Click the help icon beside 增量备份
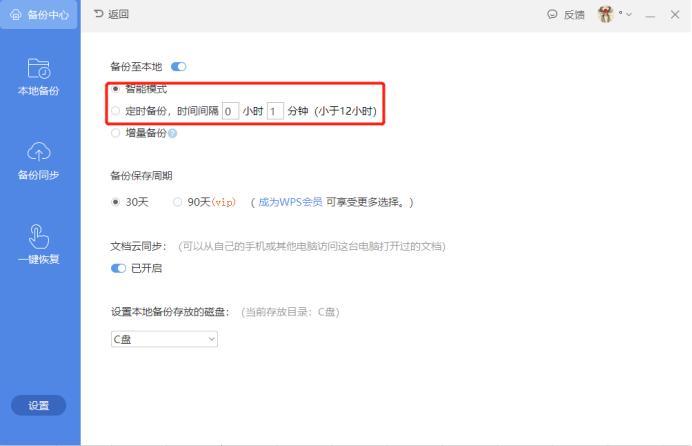 173,133
